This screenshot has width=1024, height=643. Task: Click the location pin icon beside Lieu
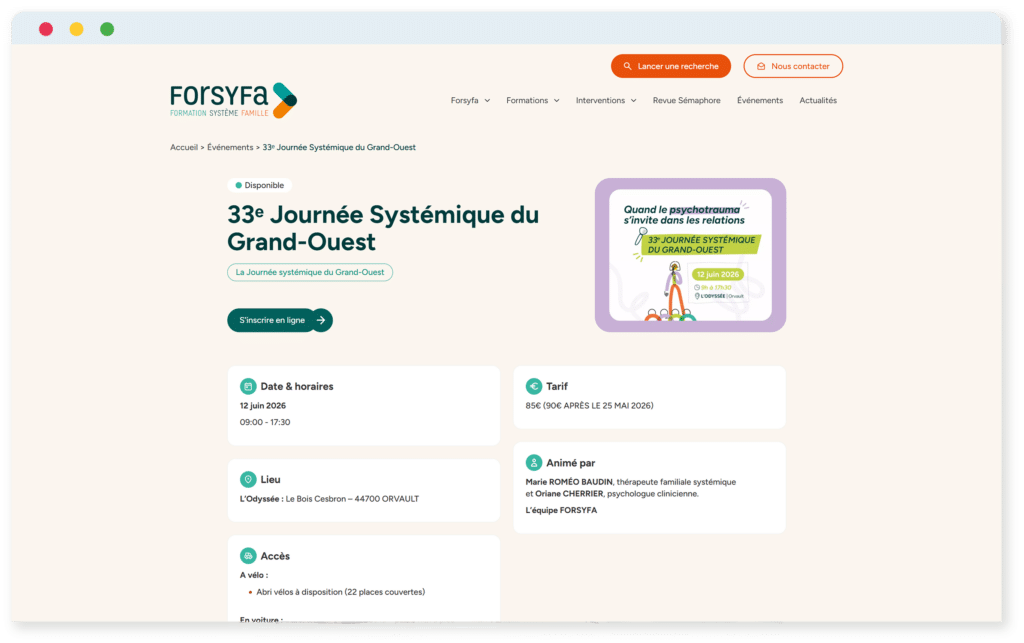[248, 479]
